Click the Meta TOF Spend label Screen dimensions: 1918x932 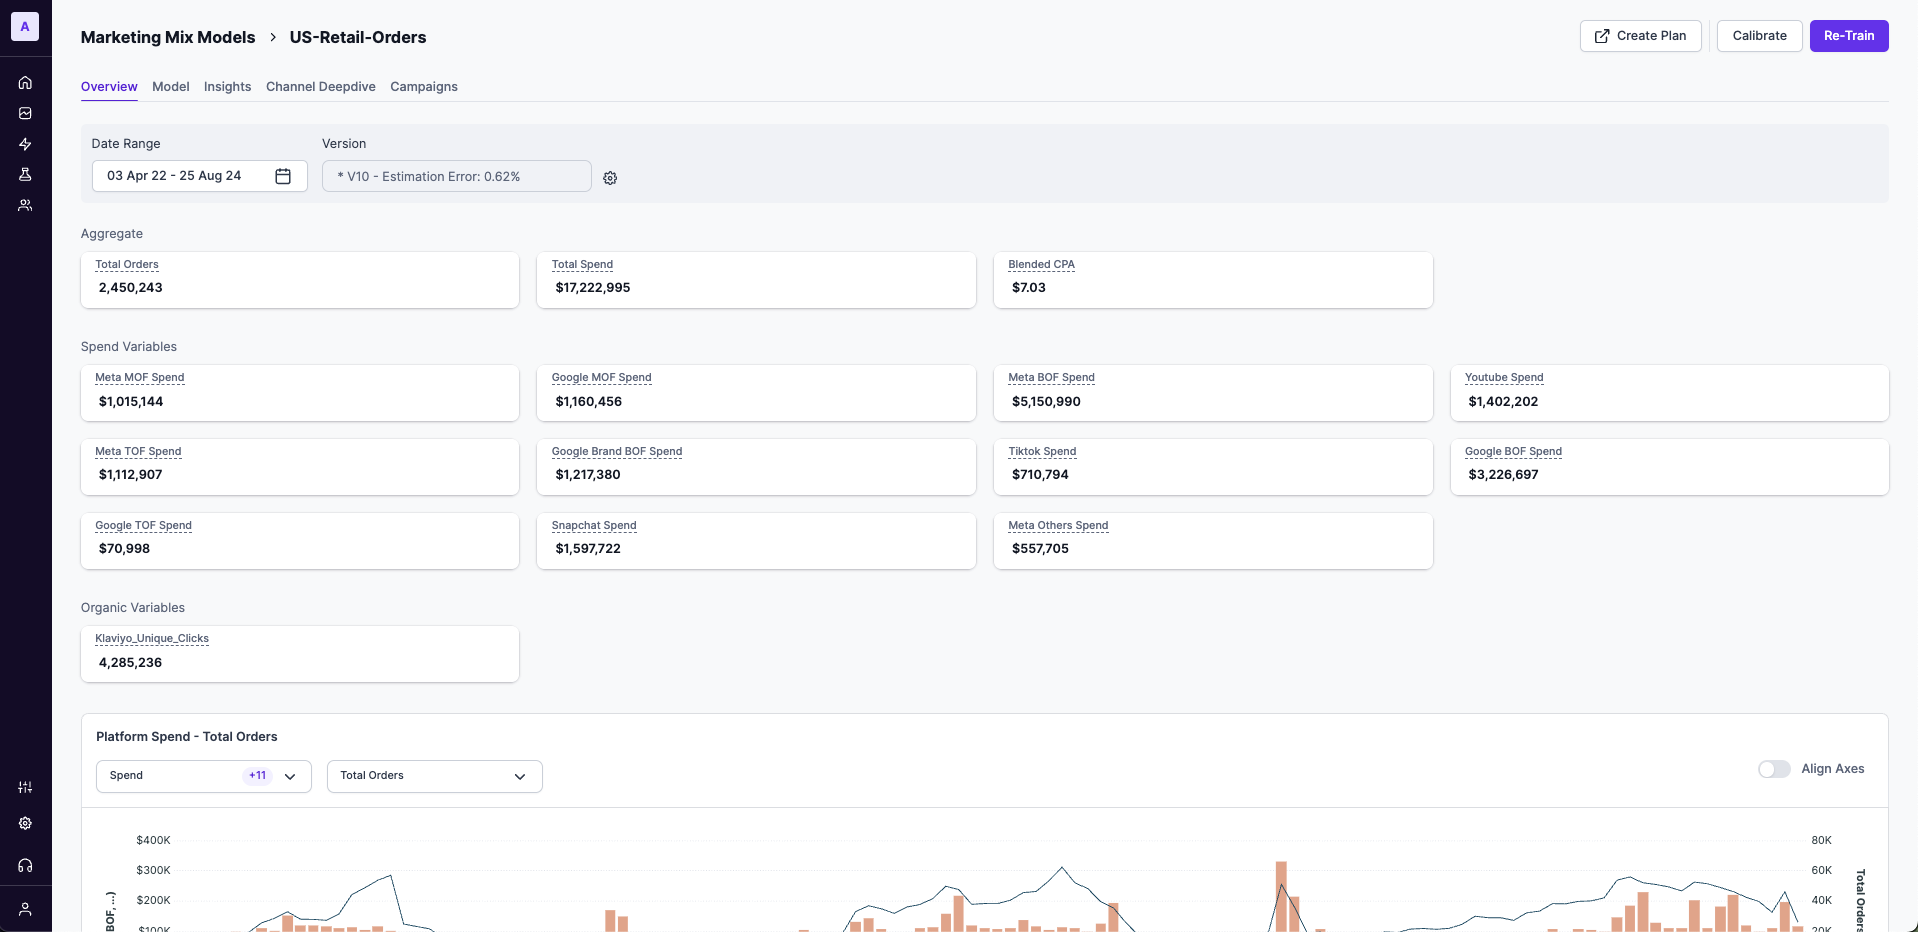click(138, 452)
